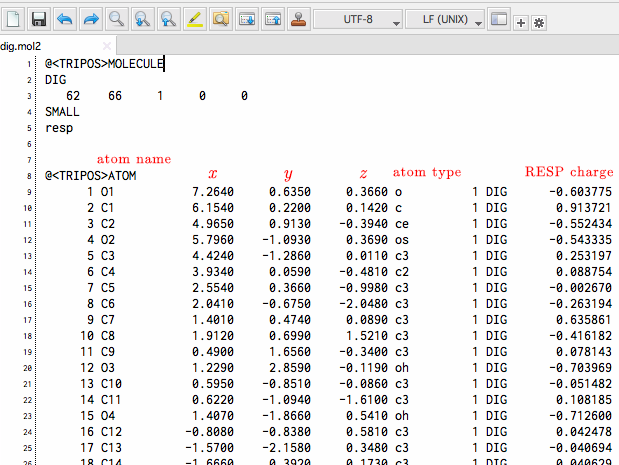Click the stamp icon in toolbar

[298, 19]
